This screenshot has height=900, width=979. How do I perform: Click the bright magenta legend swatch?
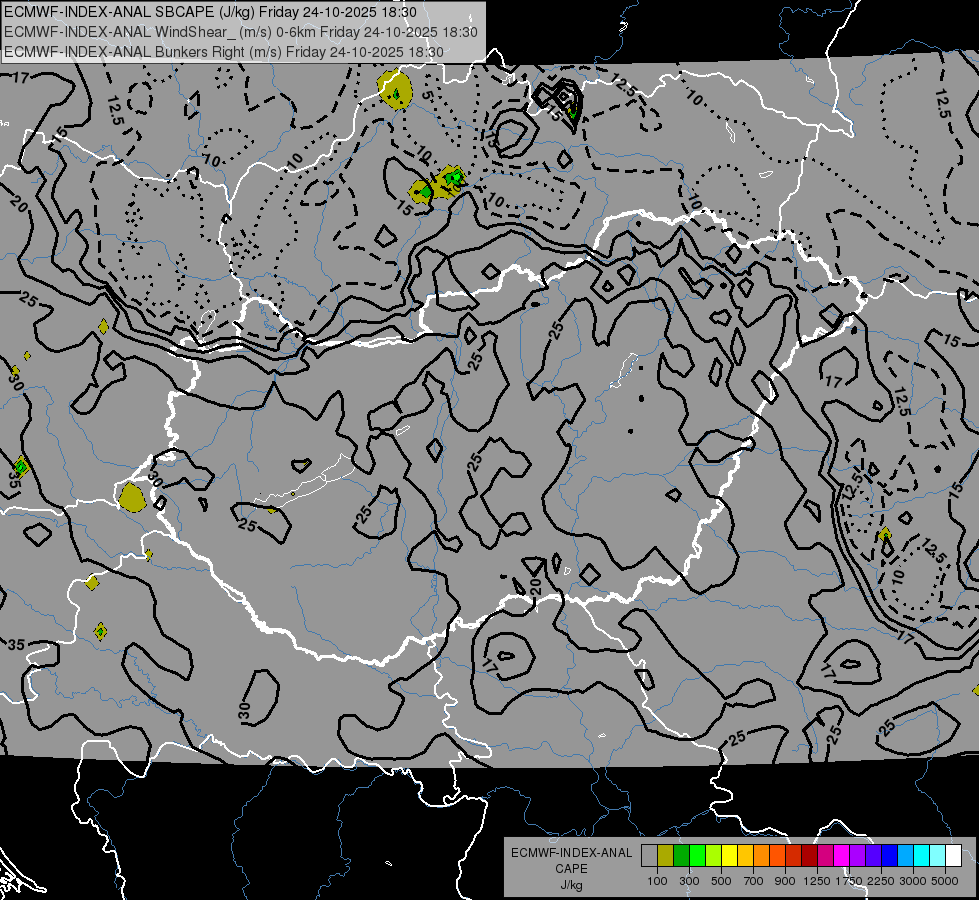coord(842,856)
